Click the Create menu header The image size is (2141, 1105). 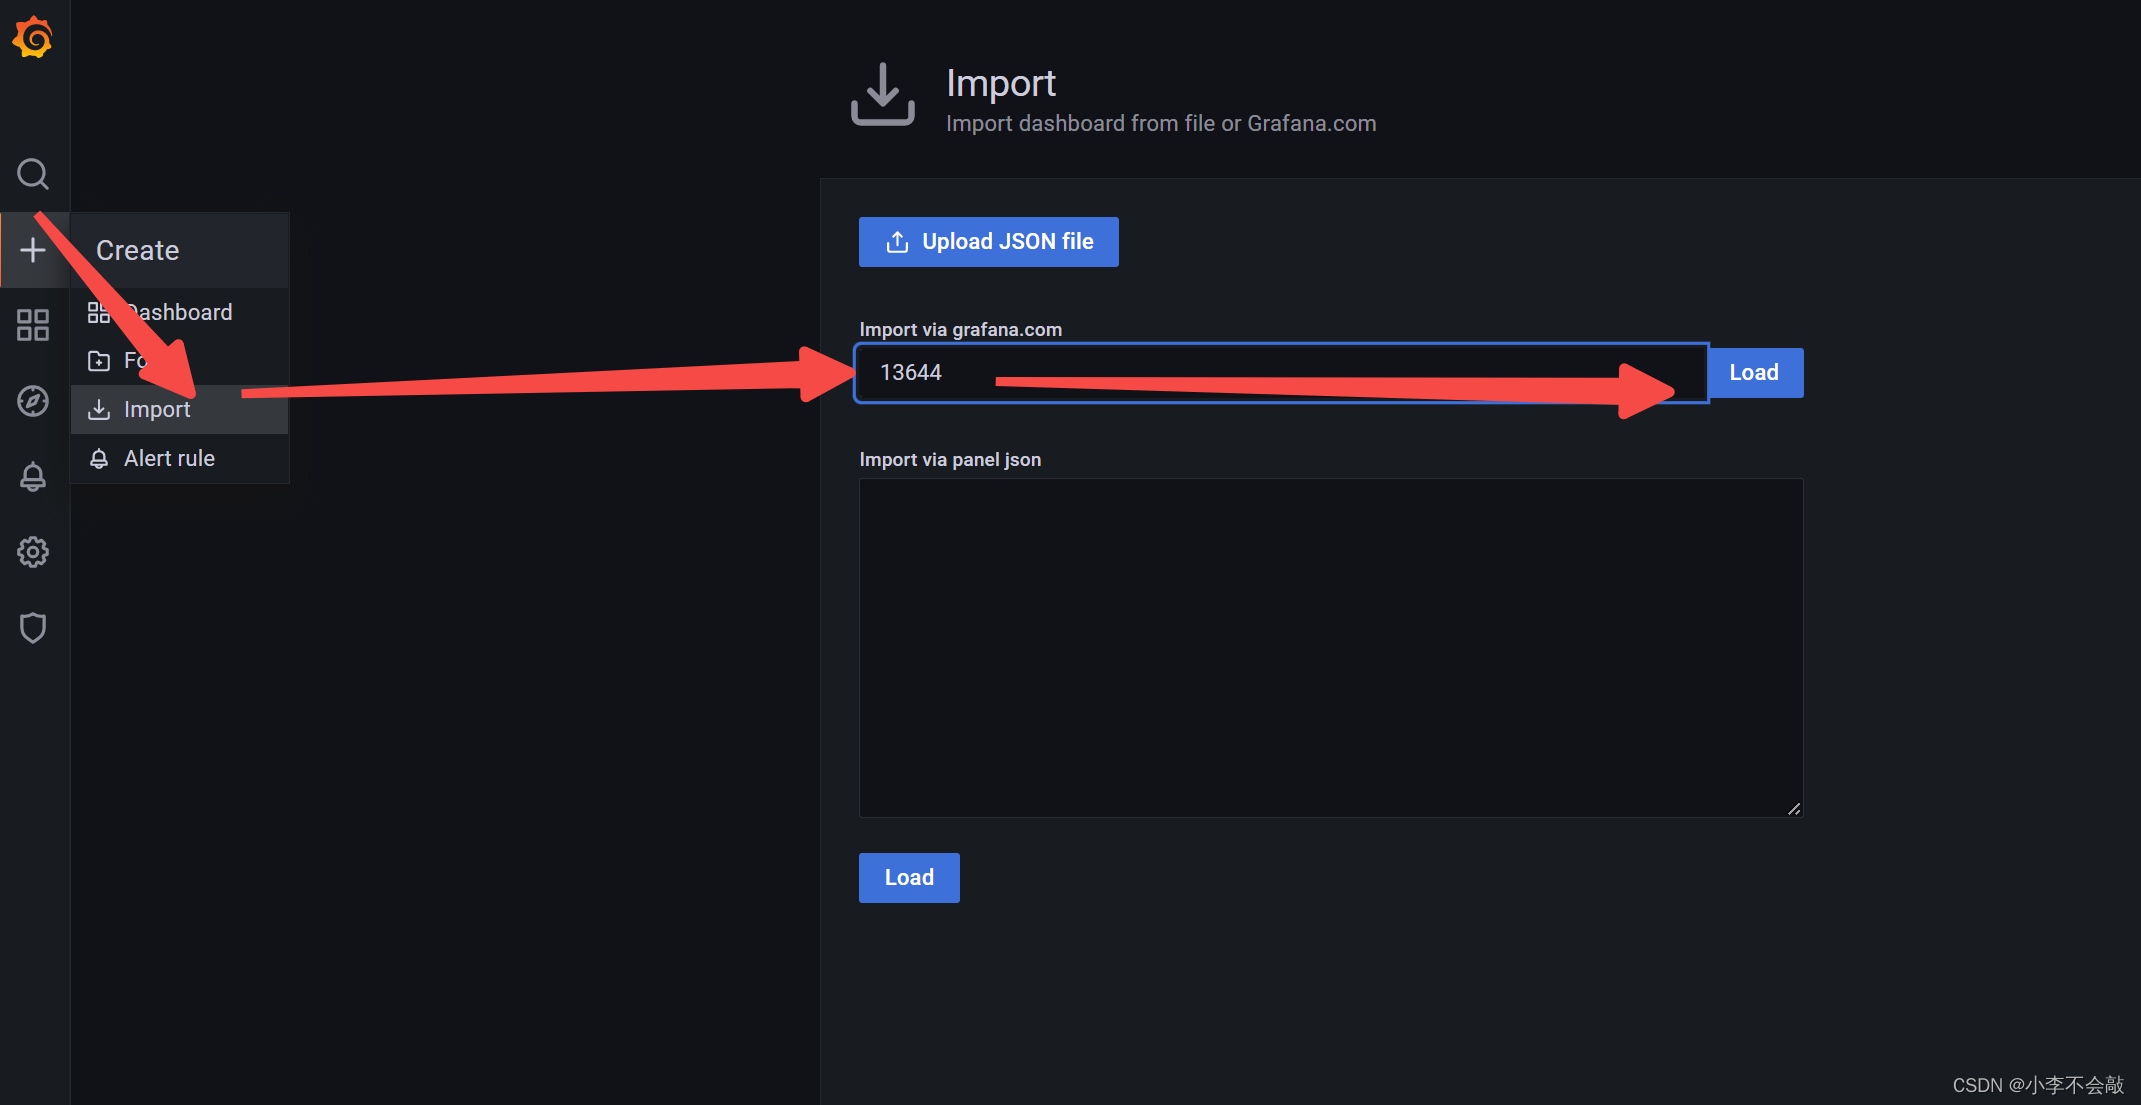138,250
